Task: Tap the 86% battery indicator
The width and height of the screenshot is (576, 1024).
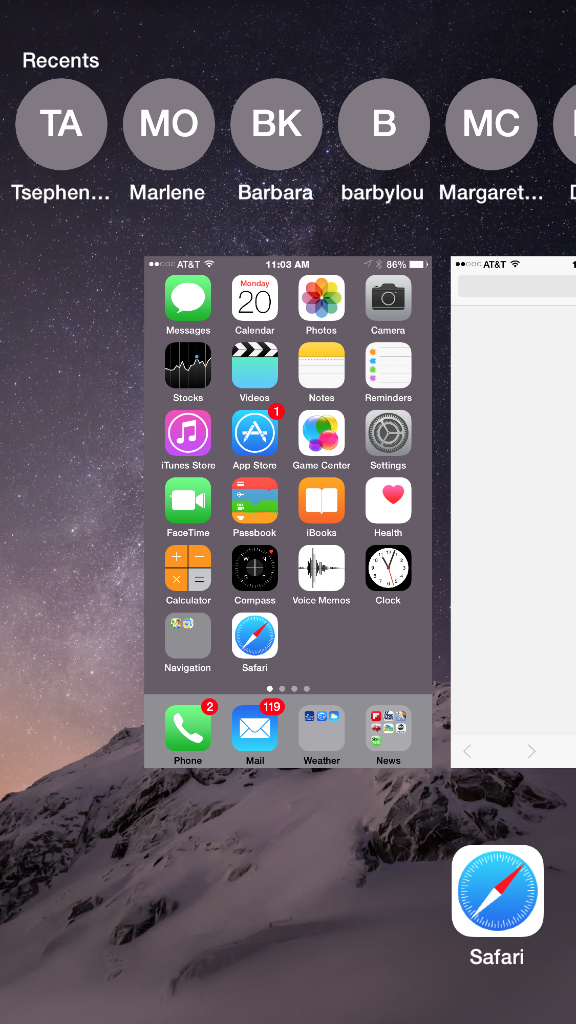Action: point(406,264)
